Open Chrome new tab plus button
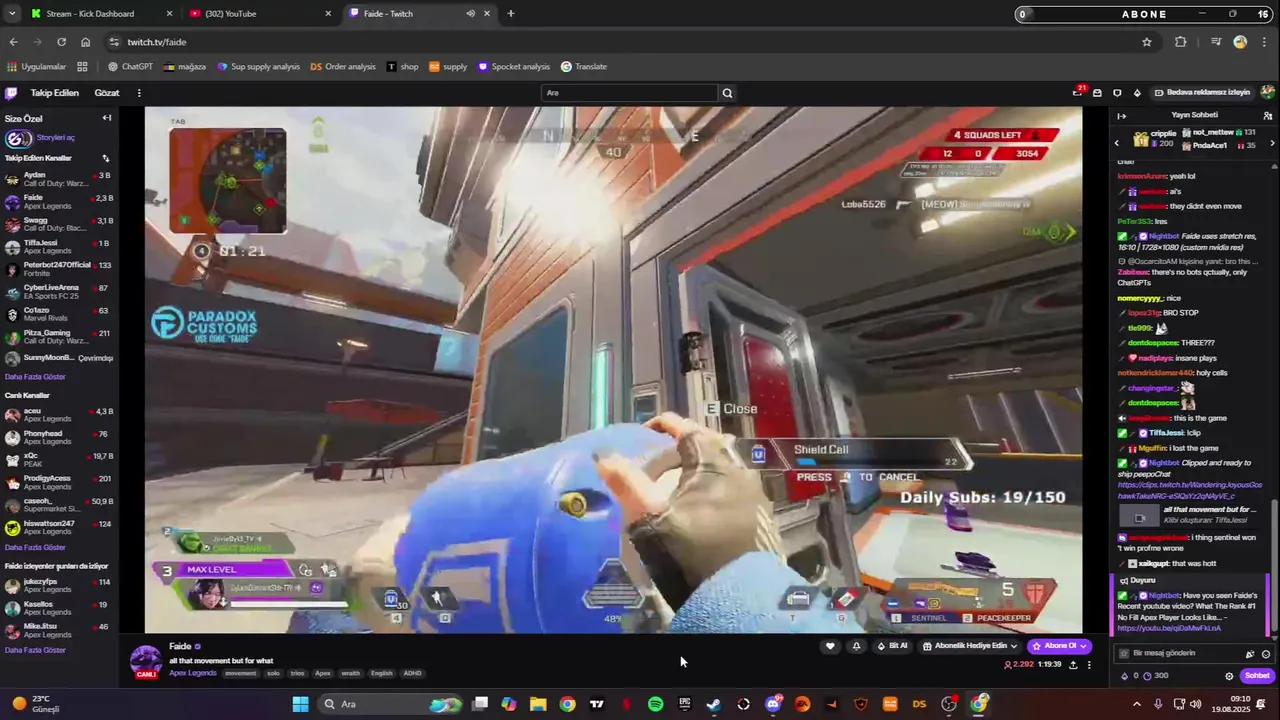 click(x=511, y=14)
